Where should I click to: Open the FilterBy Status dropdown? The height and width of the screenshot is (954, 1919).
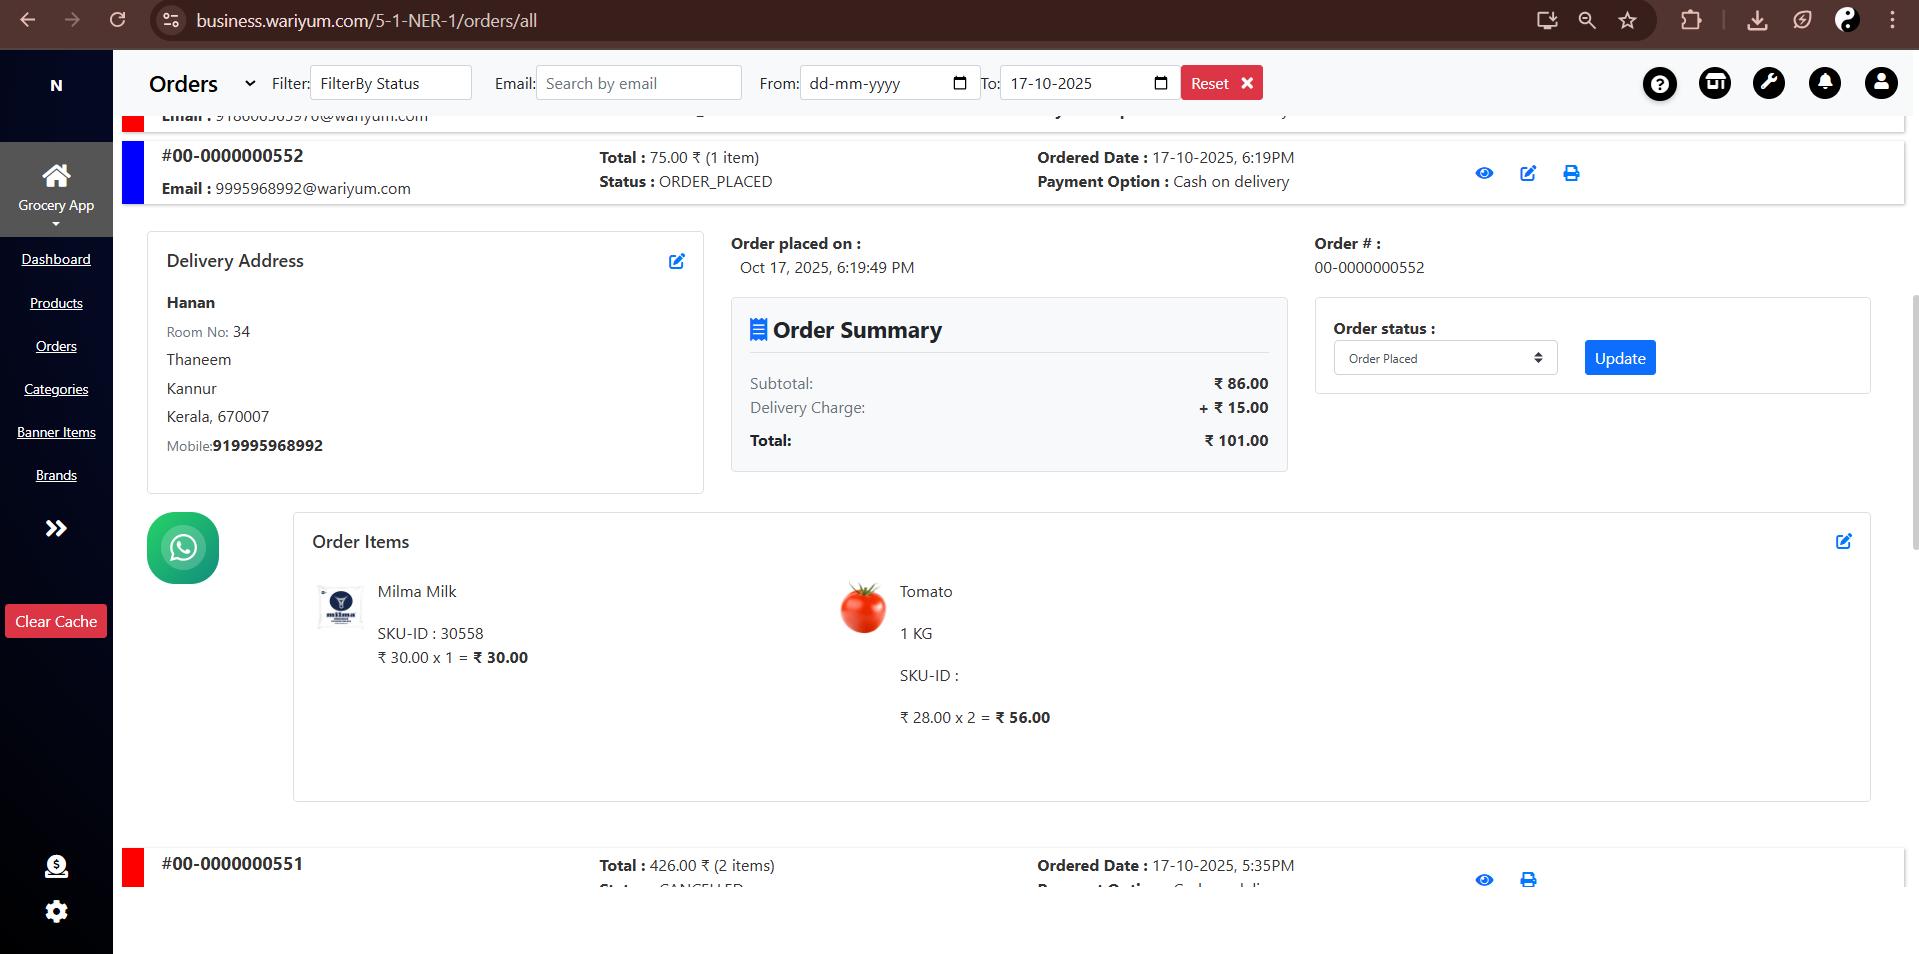(391, 83)
